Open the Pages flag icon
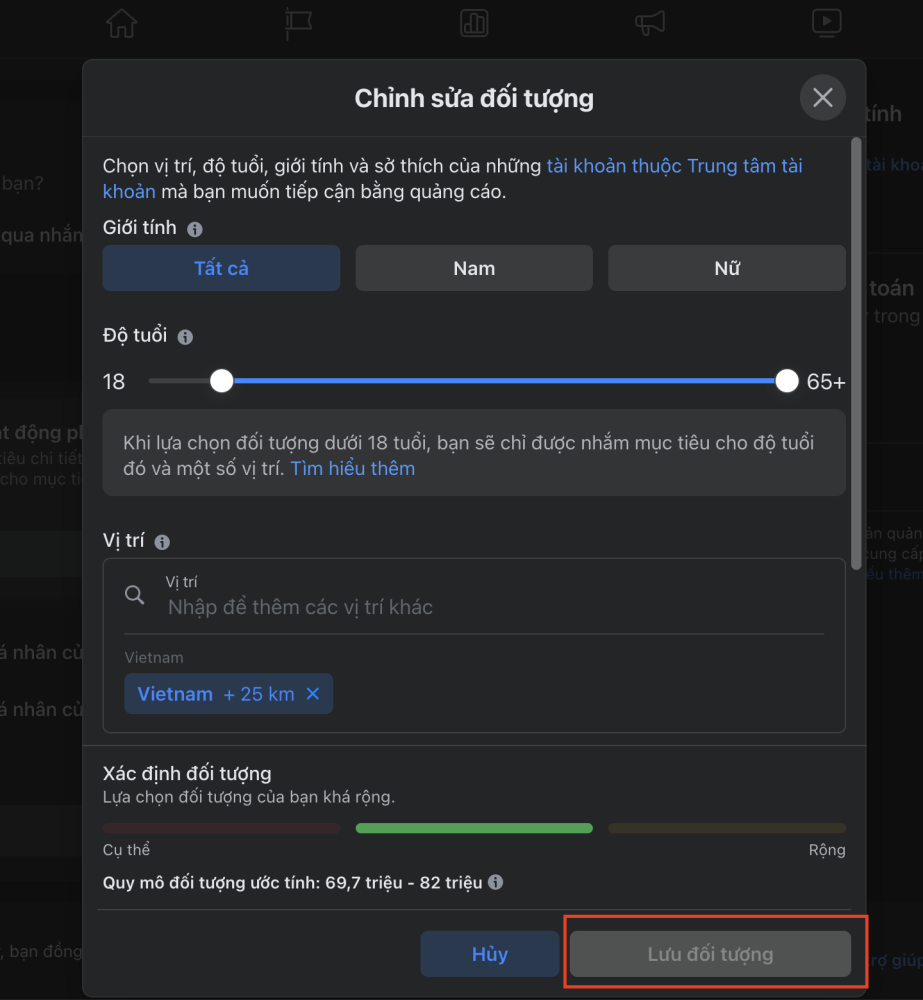 pos(297,24)
